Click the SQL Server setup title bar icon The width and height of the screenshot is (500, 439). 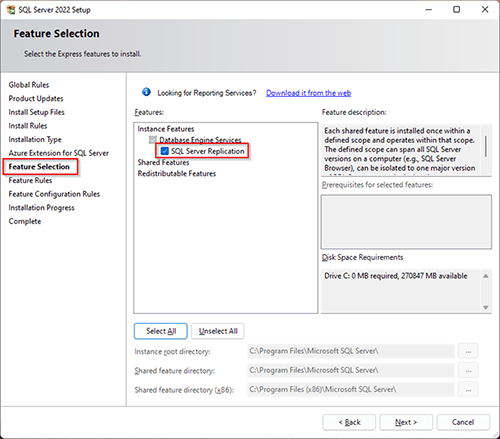coord(11,10)
